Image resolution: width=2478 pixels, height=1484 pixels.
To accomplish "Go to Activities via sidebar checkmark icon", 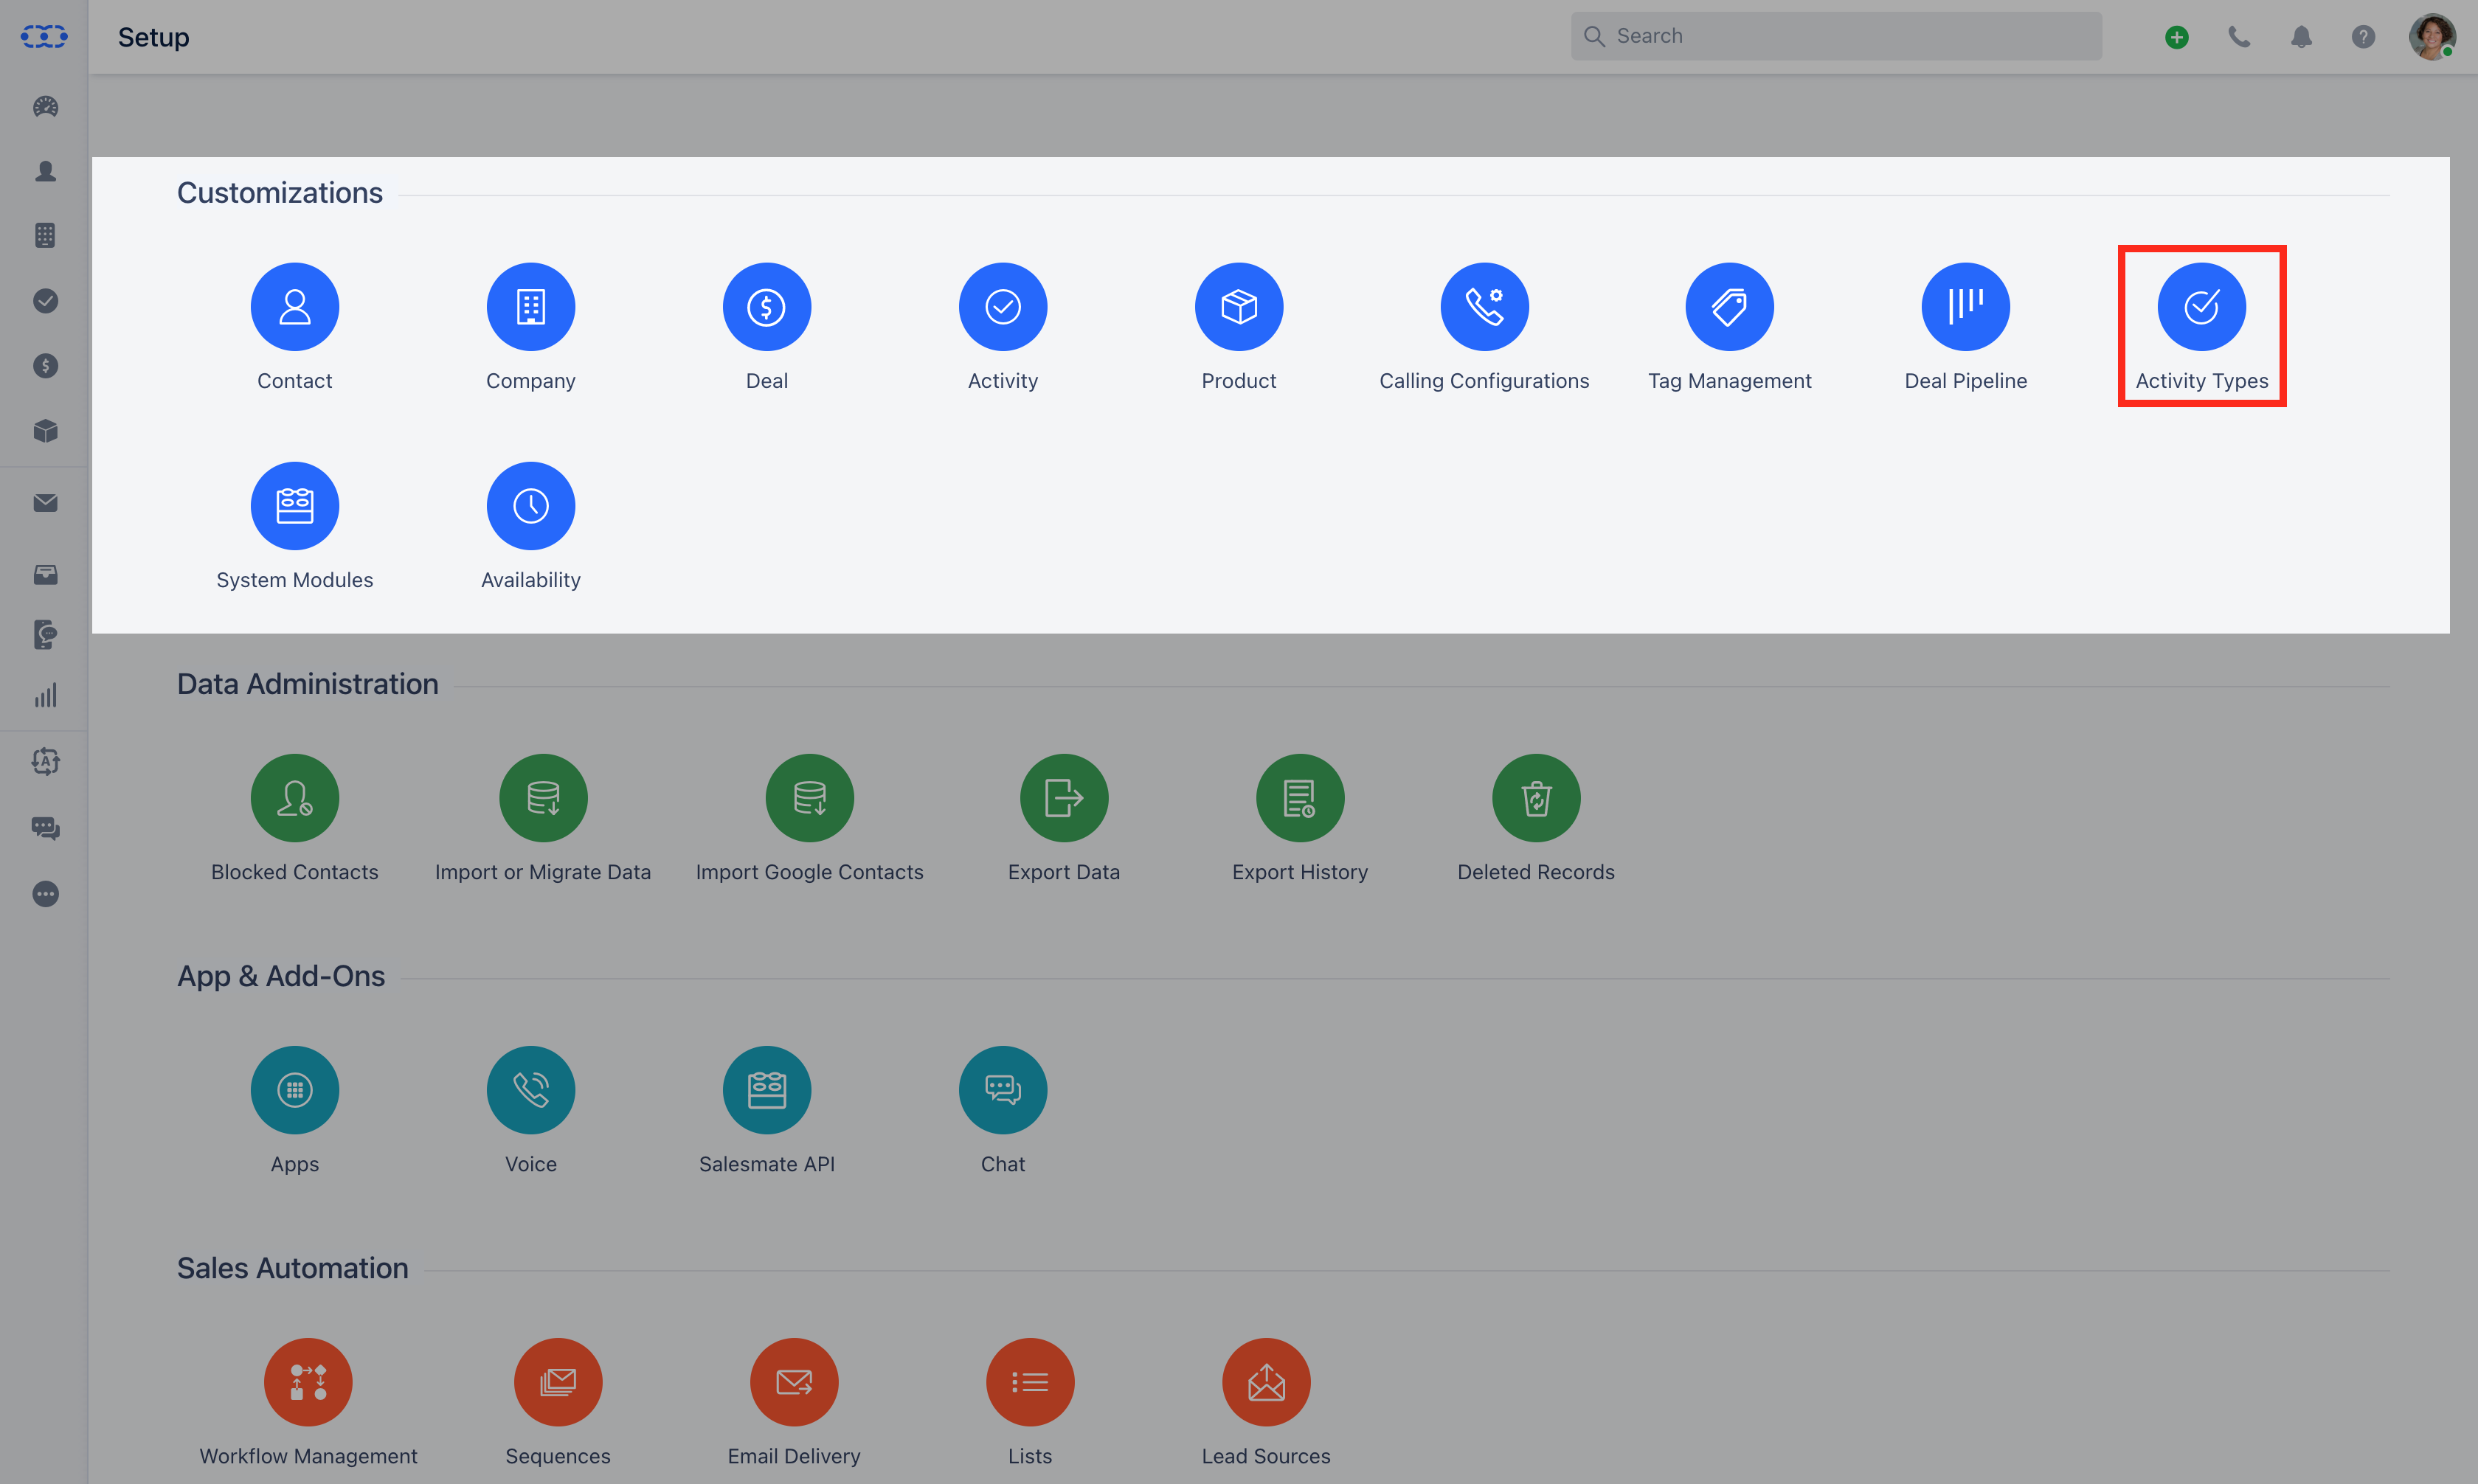I will click(x=45, y=301).
